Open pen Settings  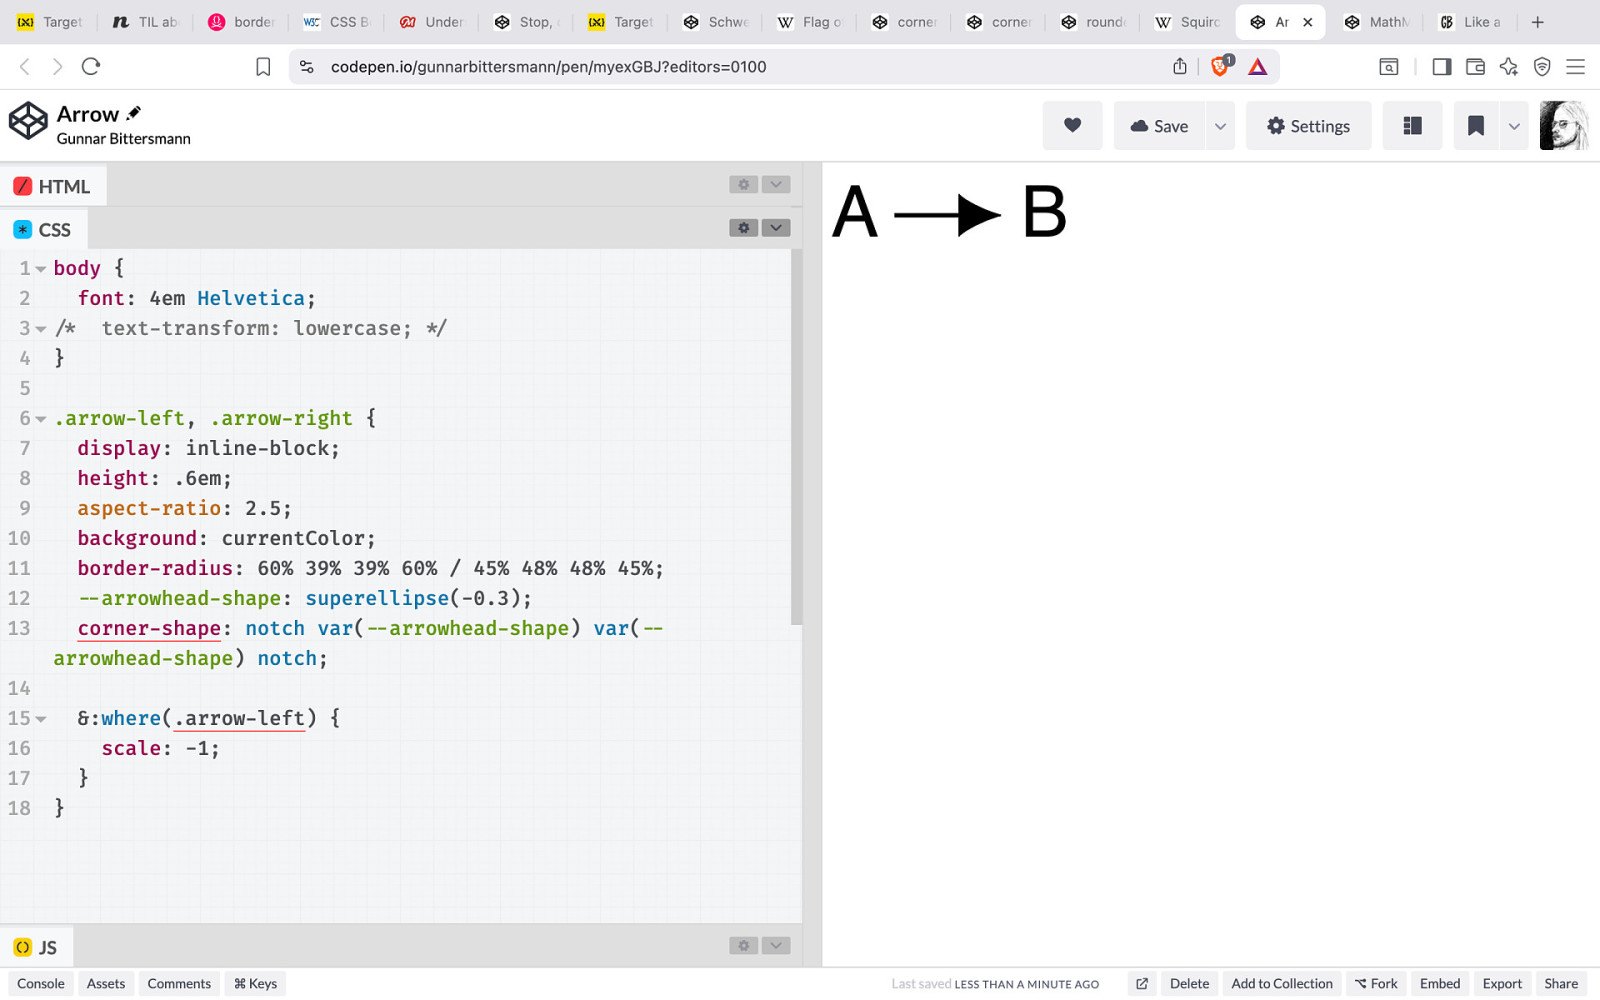tap(1308, 126)
